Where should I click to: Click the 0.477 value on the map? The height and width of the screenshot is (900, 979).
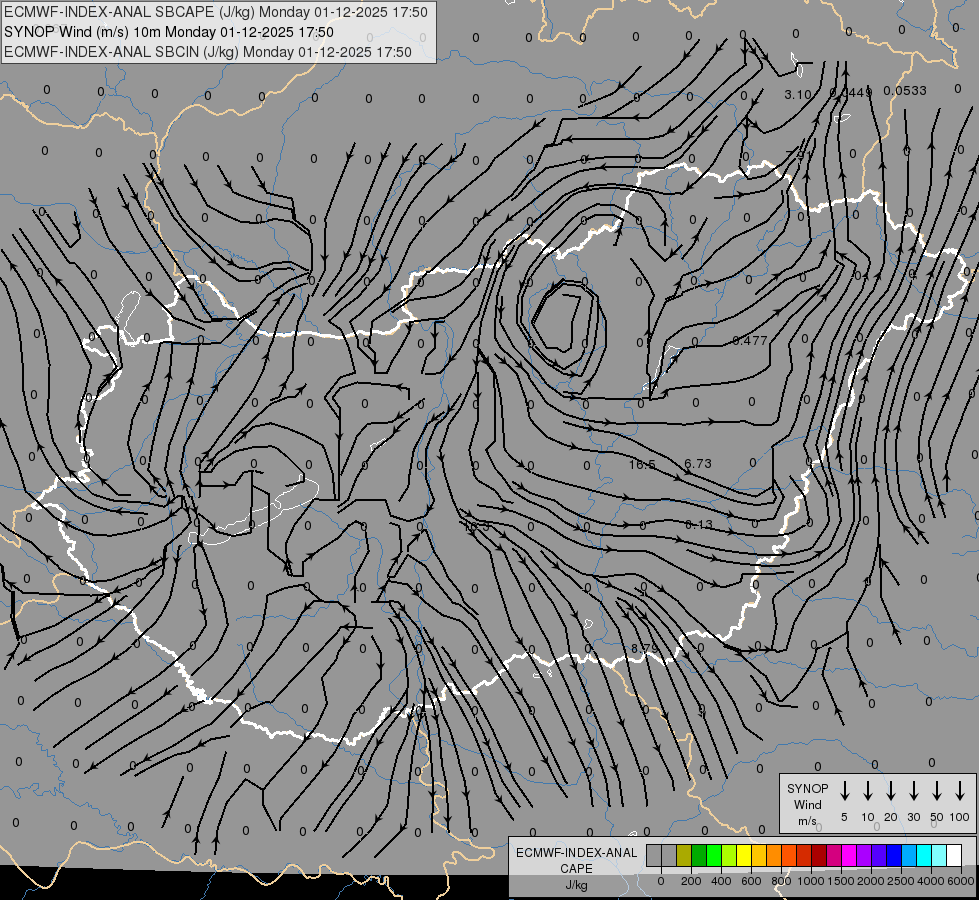[x=750, y=340]
